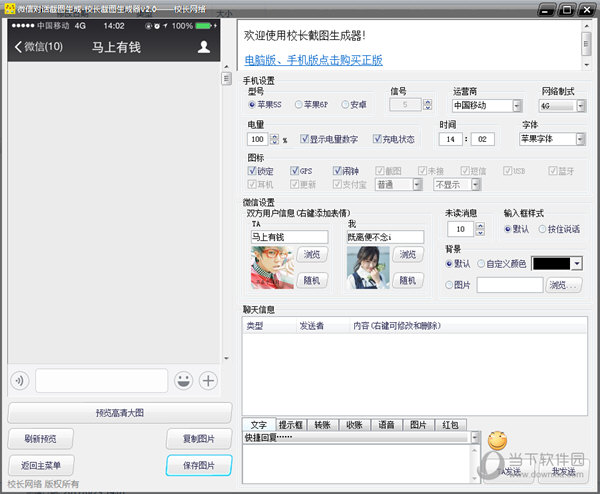The width and height of the screenshot is (600, 494).
Task: Click the yellow smiley emoticon picker
Action: pos(497,440)
